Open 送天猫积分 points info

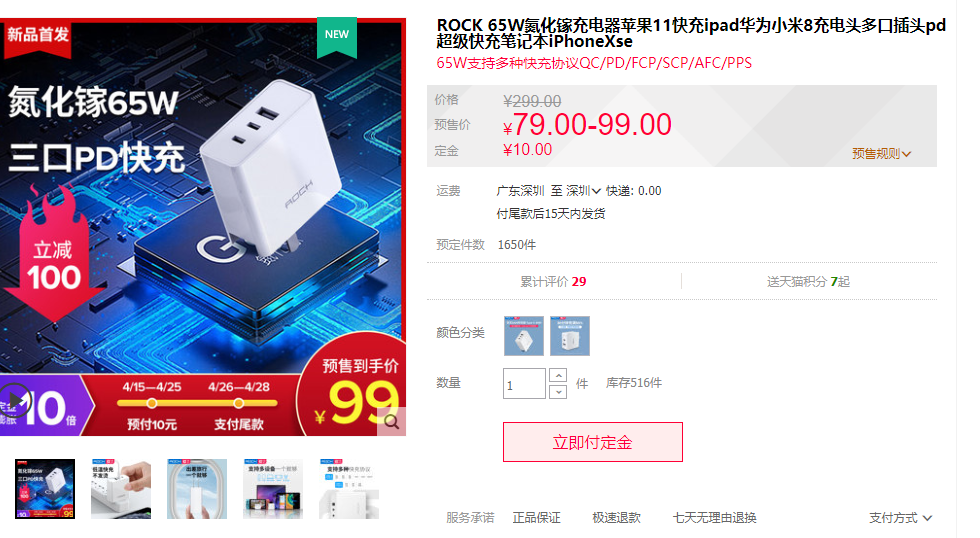tap(808, 282)
